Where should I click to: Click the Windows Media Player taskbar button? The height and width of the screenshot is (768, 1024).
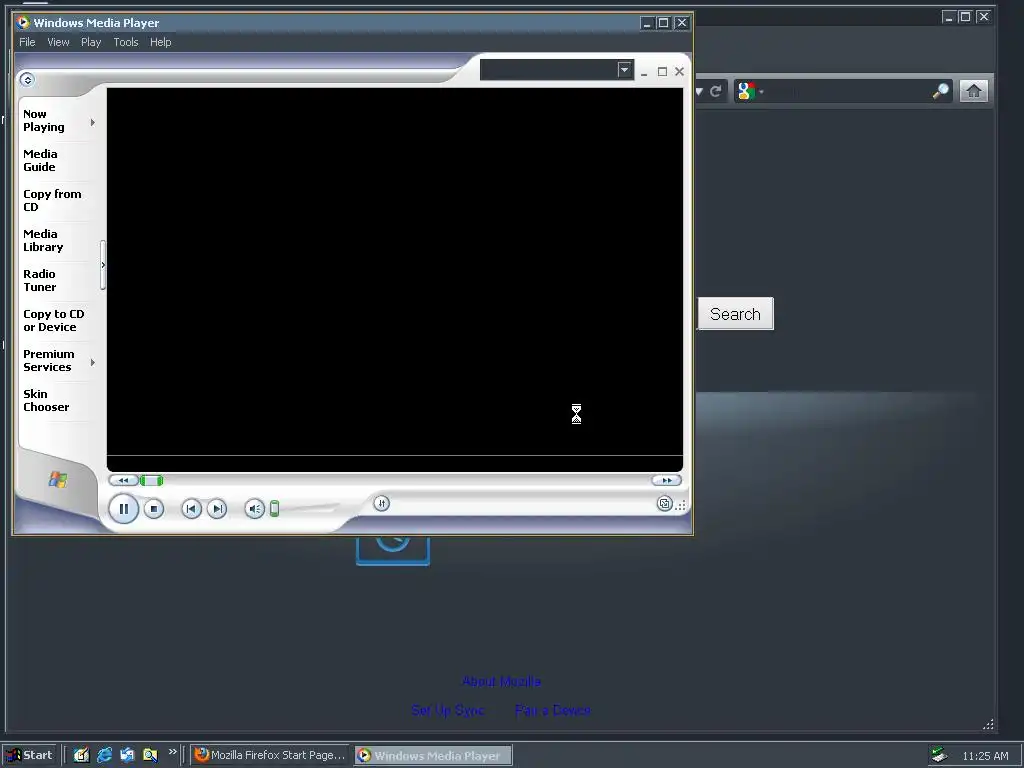pos(434,755)
